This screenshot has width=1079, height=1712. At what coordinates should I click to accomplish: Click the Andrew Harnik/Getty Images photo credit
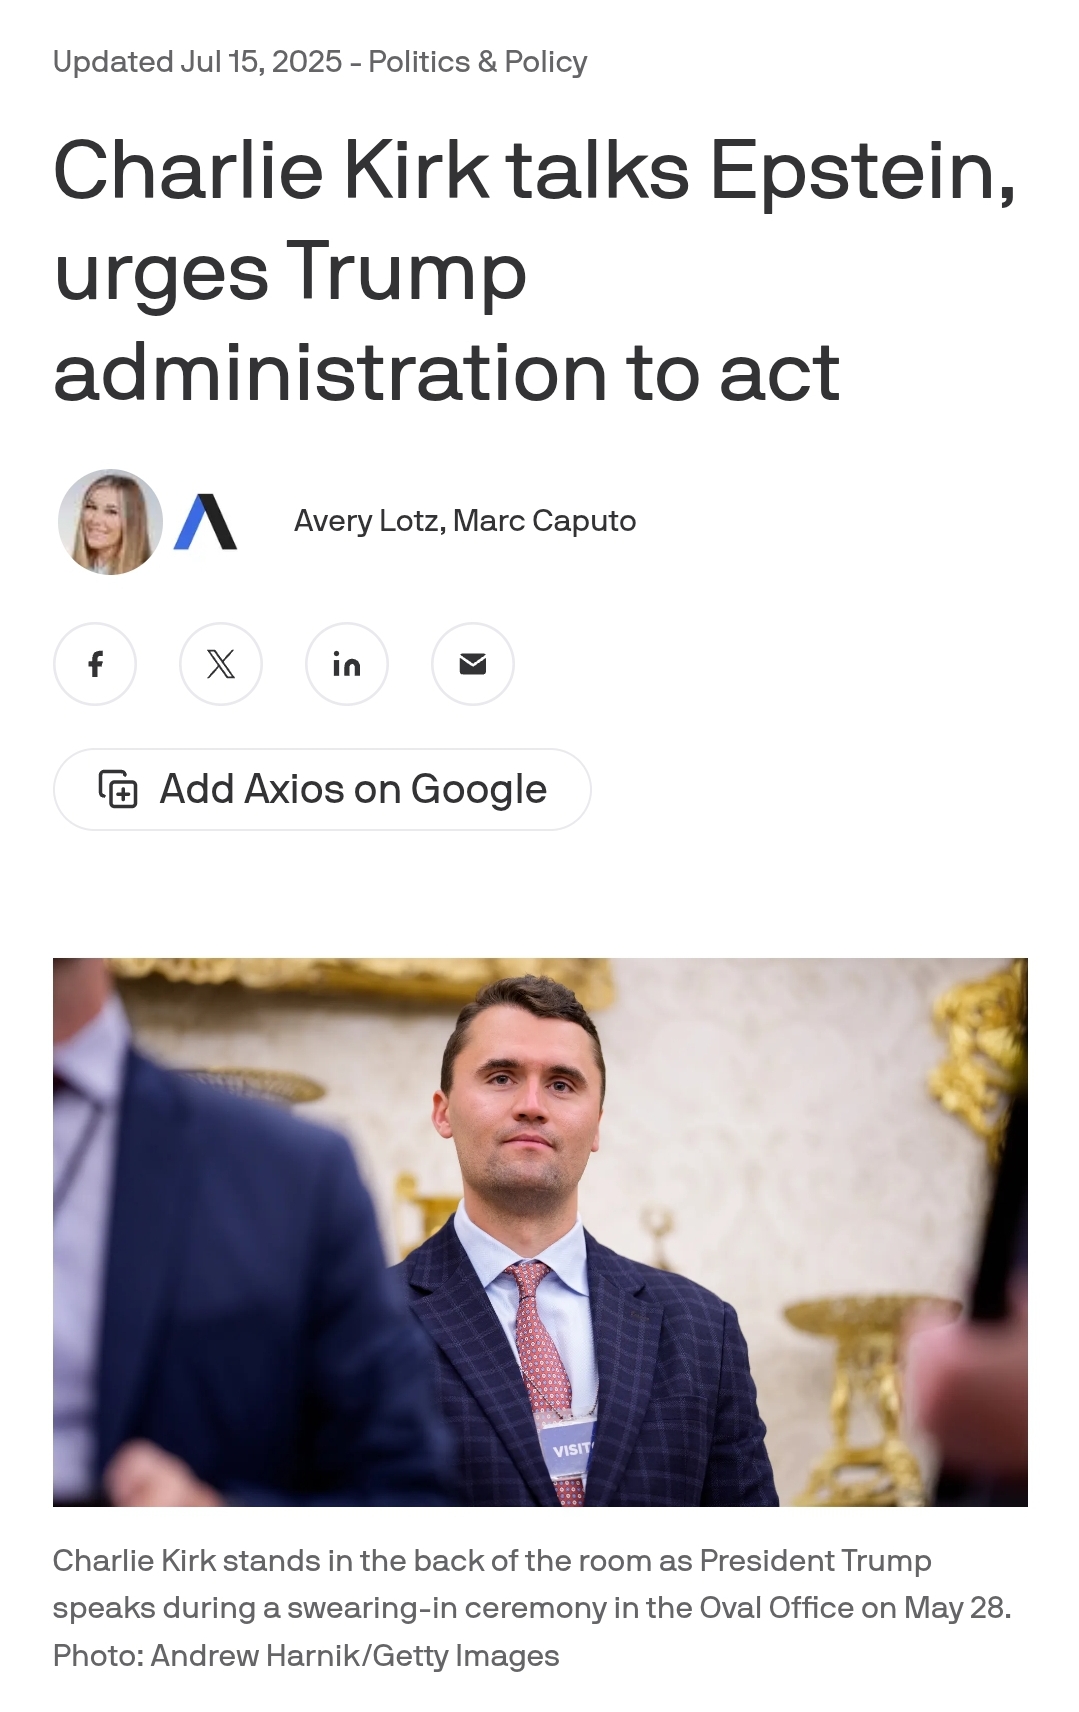pyautogui.click(x=355, y=1656)
